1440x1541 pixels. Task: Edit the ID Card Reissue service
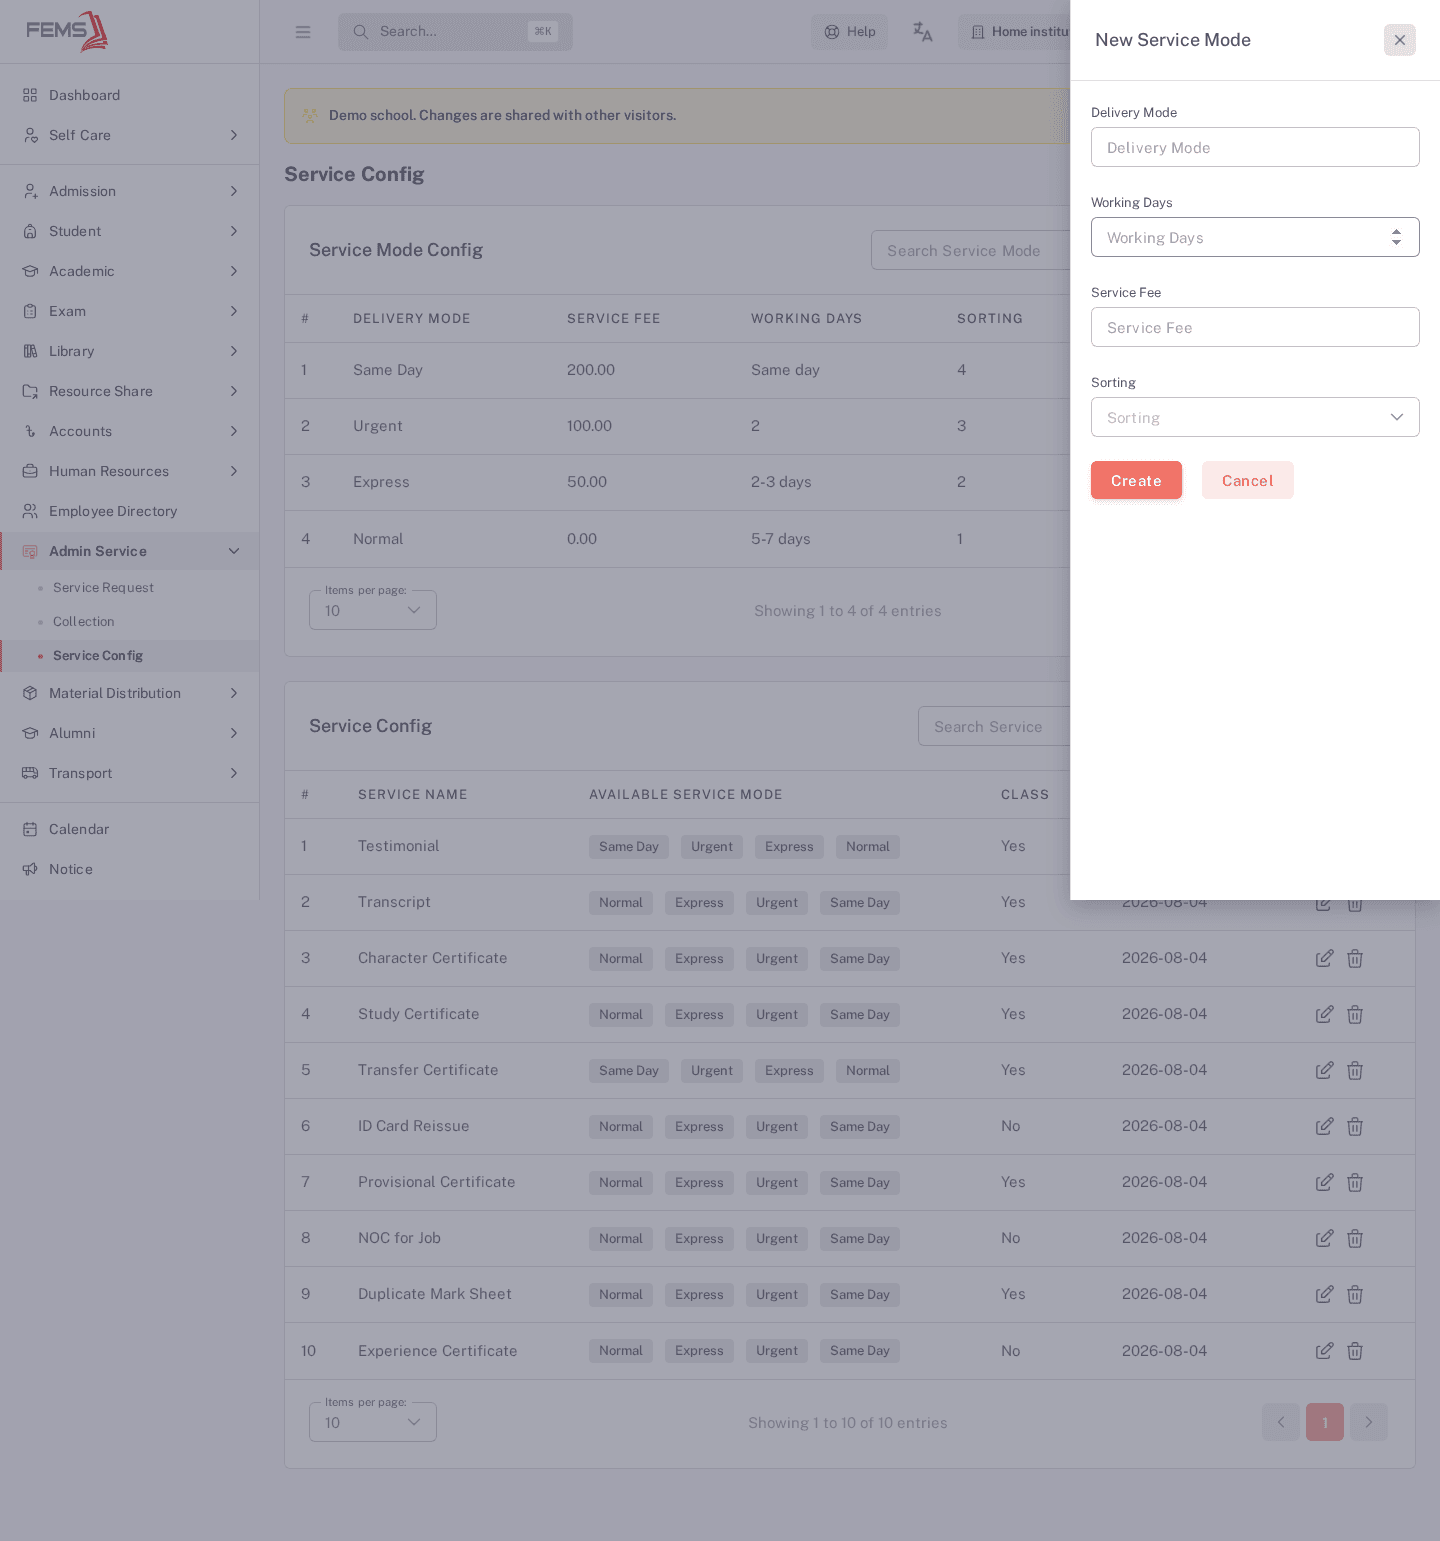pos(1324,1126)
